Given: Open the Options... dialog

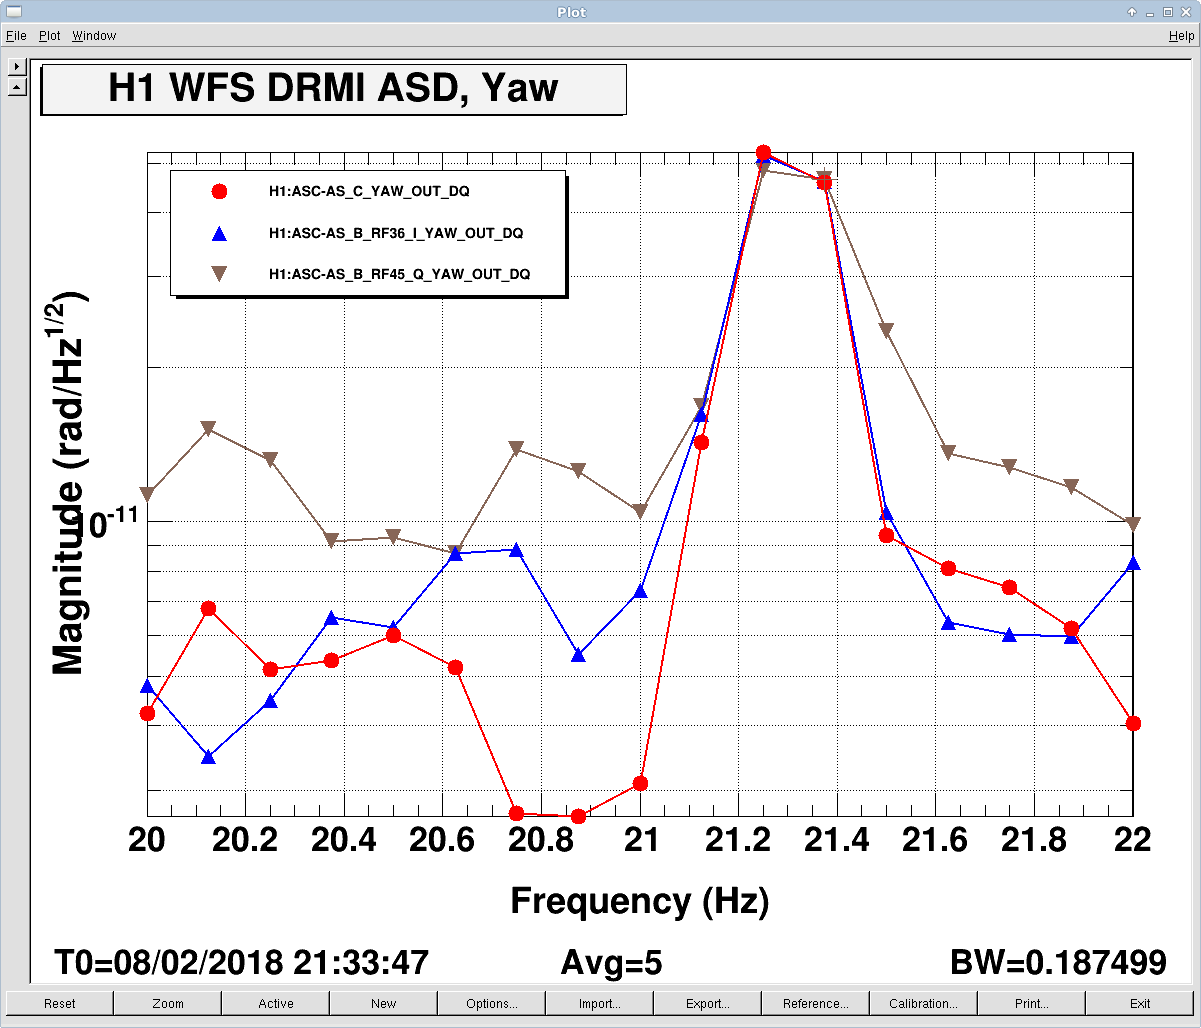Looking at the screenshot, I should pos(492,1003).
